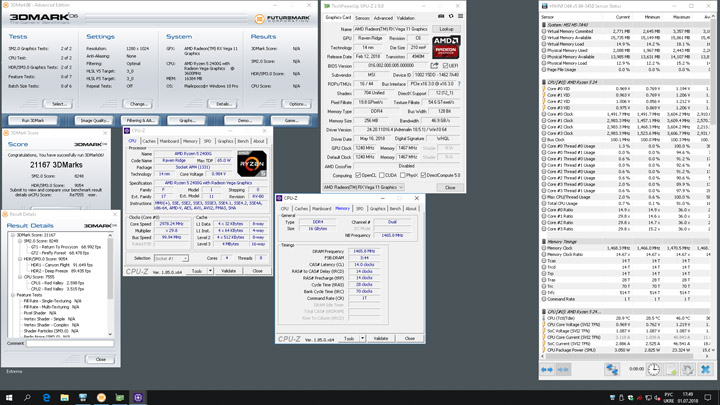Click the HWiNFO blue X close icon
The width and height of the screenshot is (720, 405).
704,369
